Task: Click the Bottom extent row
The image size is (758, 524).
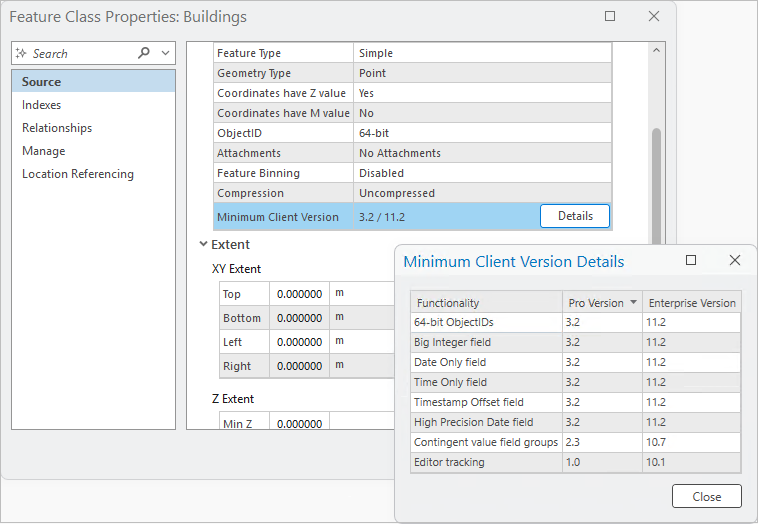Action: pos(307,318)
